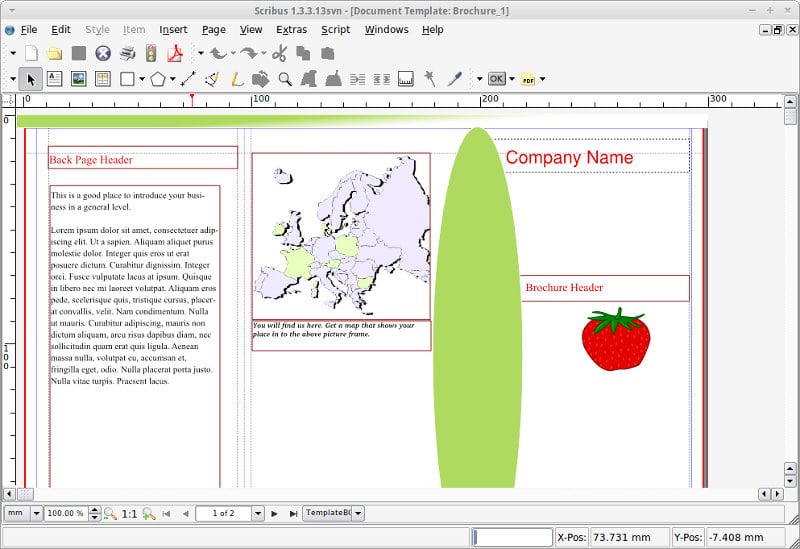Open the mm unit dropdown
This screenshot has width=800, height=549.
pos(36,513)
